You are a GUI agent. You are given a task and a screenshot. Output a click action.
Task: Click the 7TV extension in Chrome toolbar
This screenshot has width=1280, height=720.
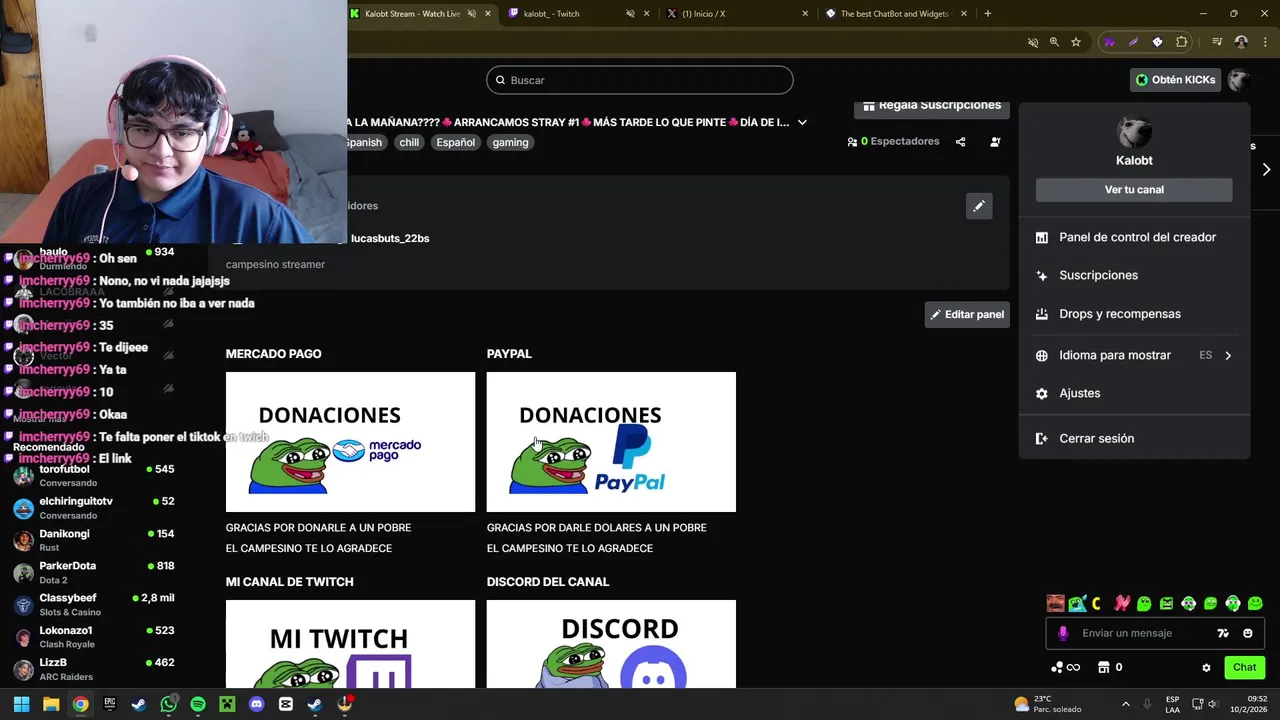1109,42
